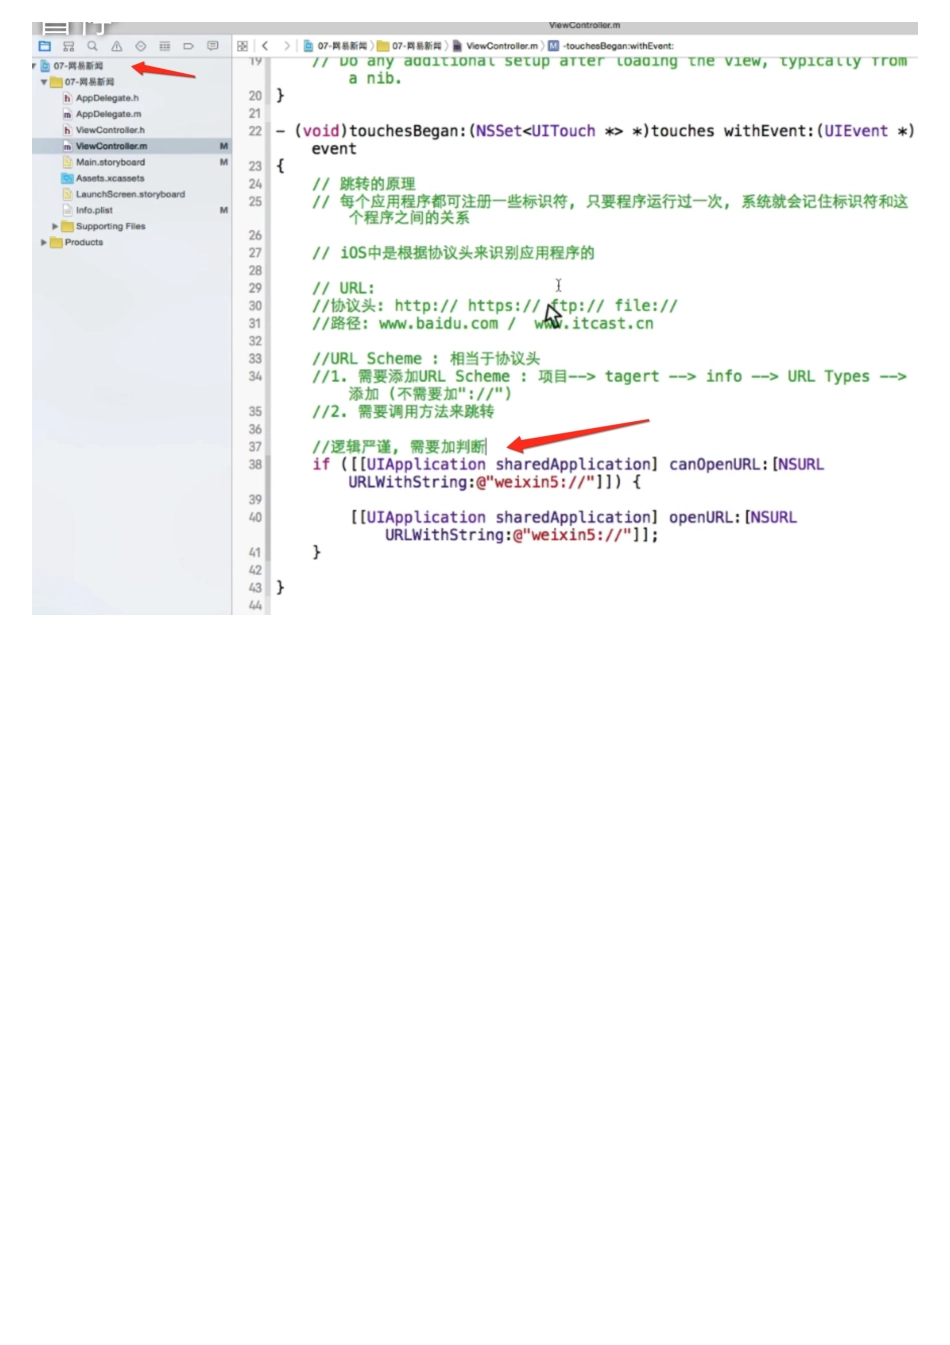Expand the Products group

[x=43, y=242]
